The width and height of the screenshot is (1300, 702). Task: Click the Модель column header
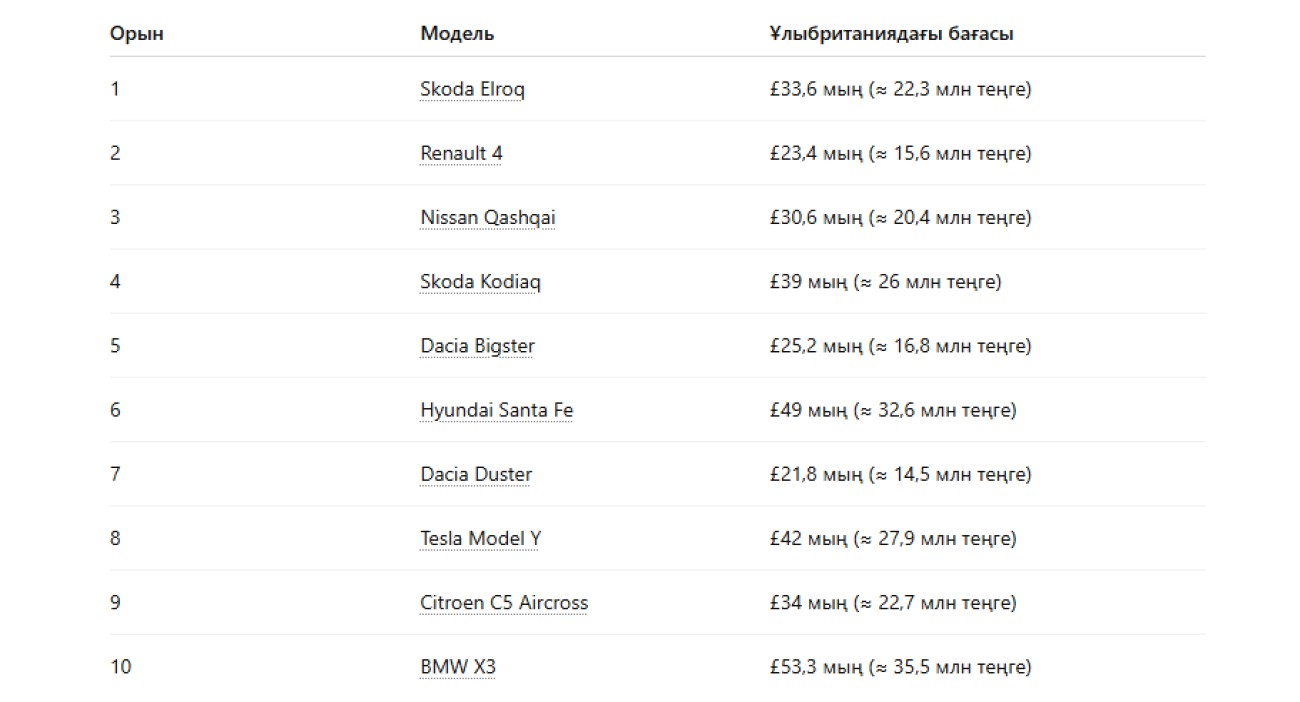point(457,34)
